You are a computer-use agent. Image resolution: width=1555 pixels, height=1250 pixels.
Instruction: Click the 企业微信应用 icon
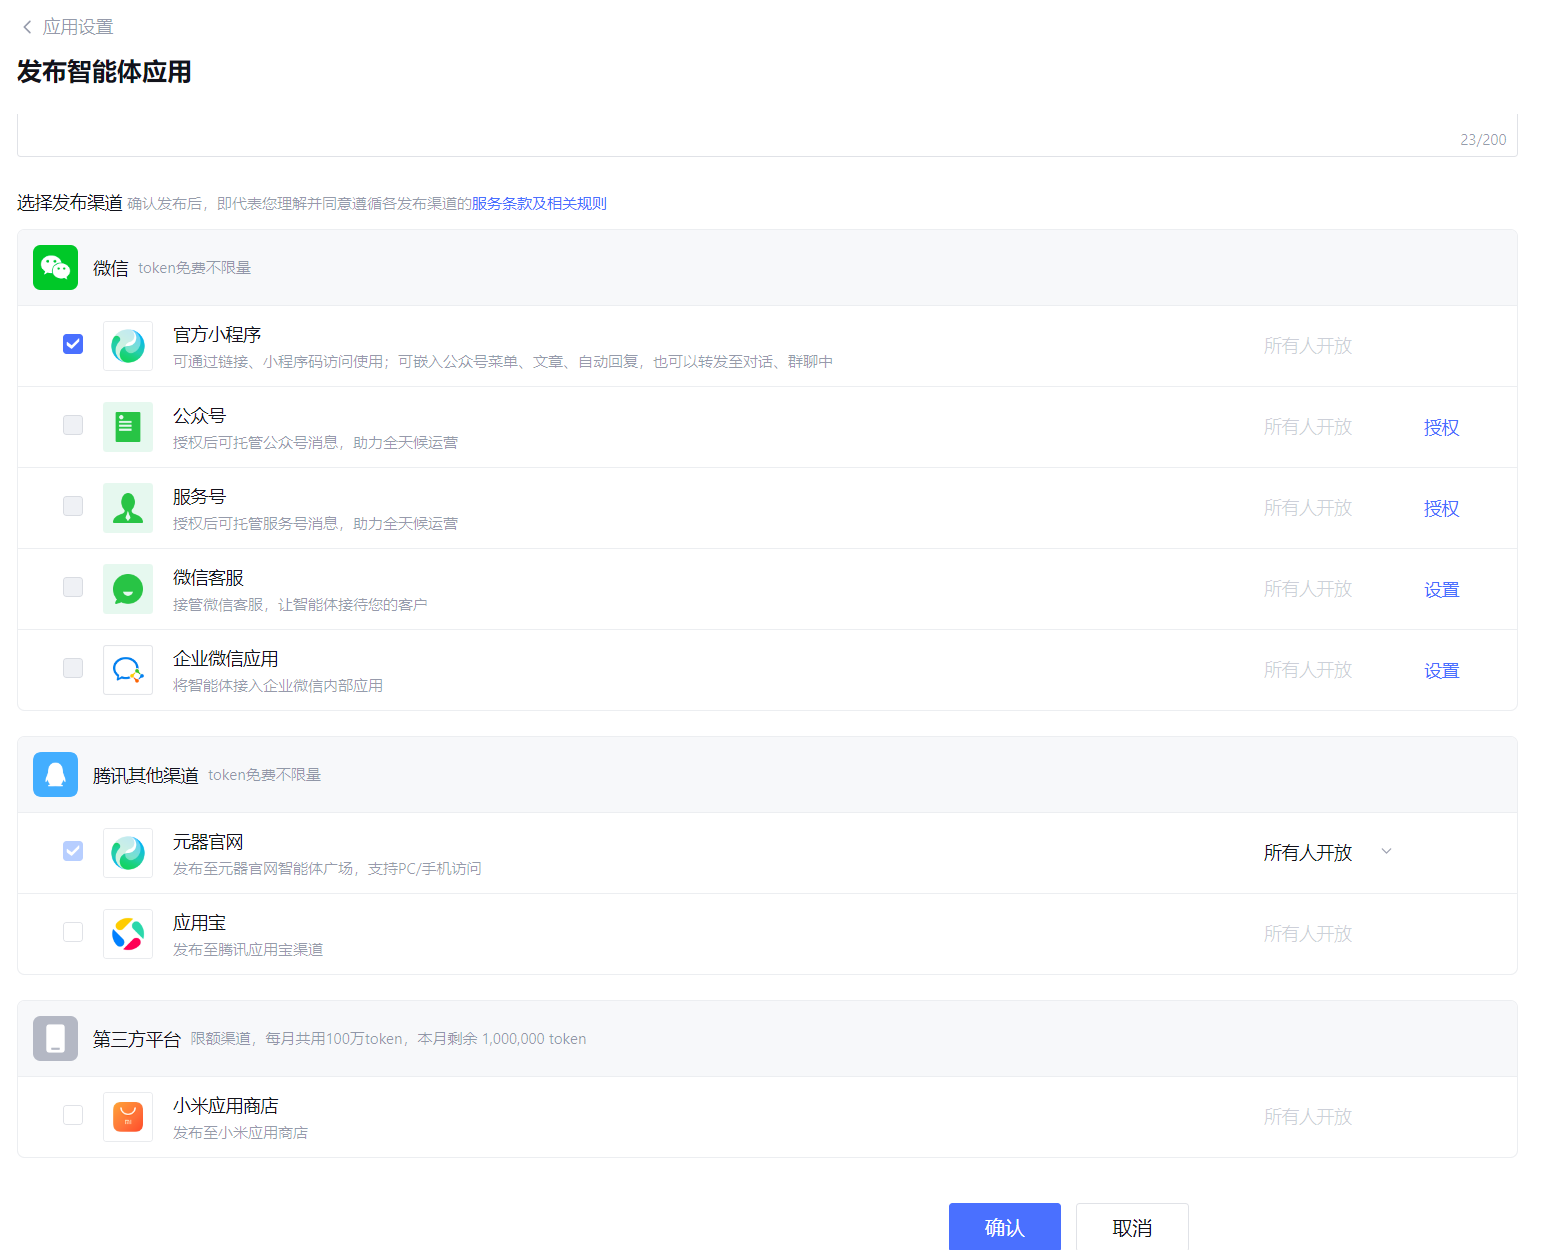pos(128,669)
